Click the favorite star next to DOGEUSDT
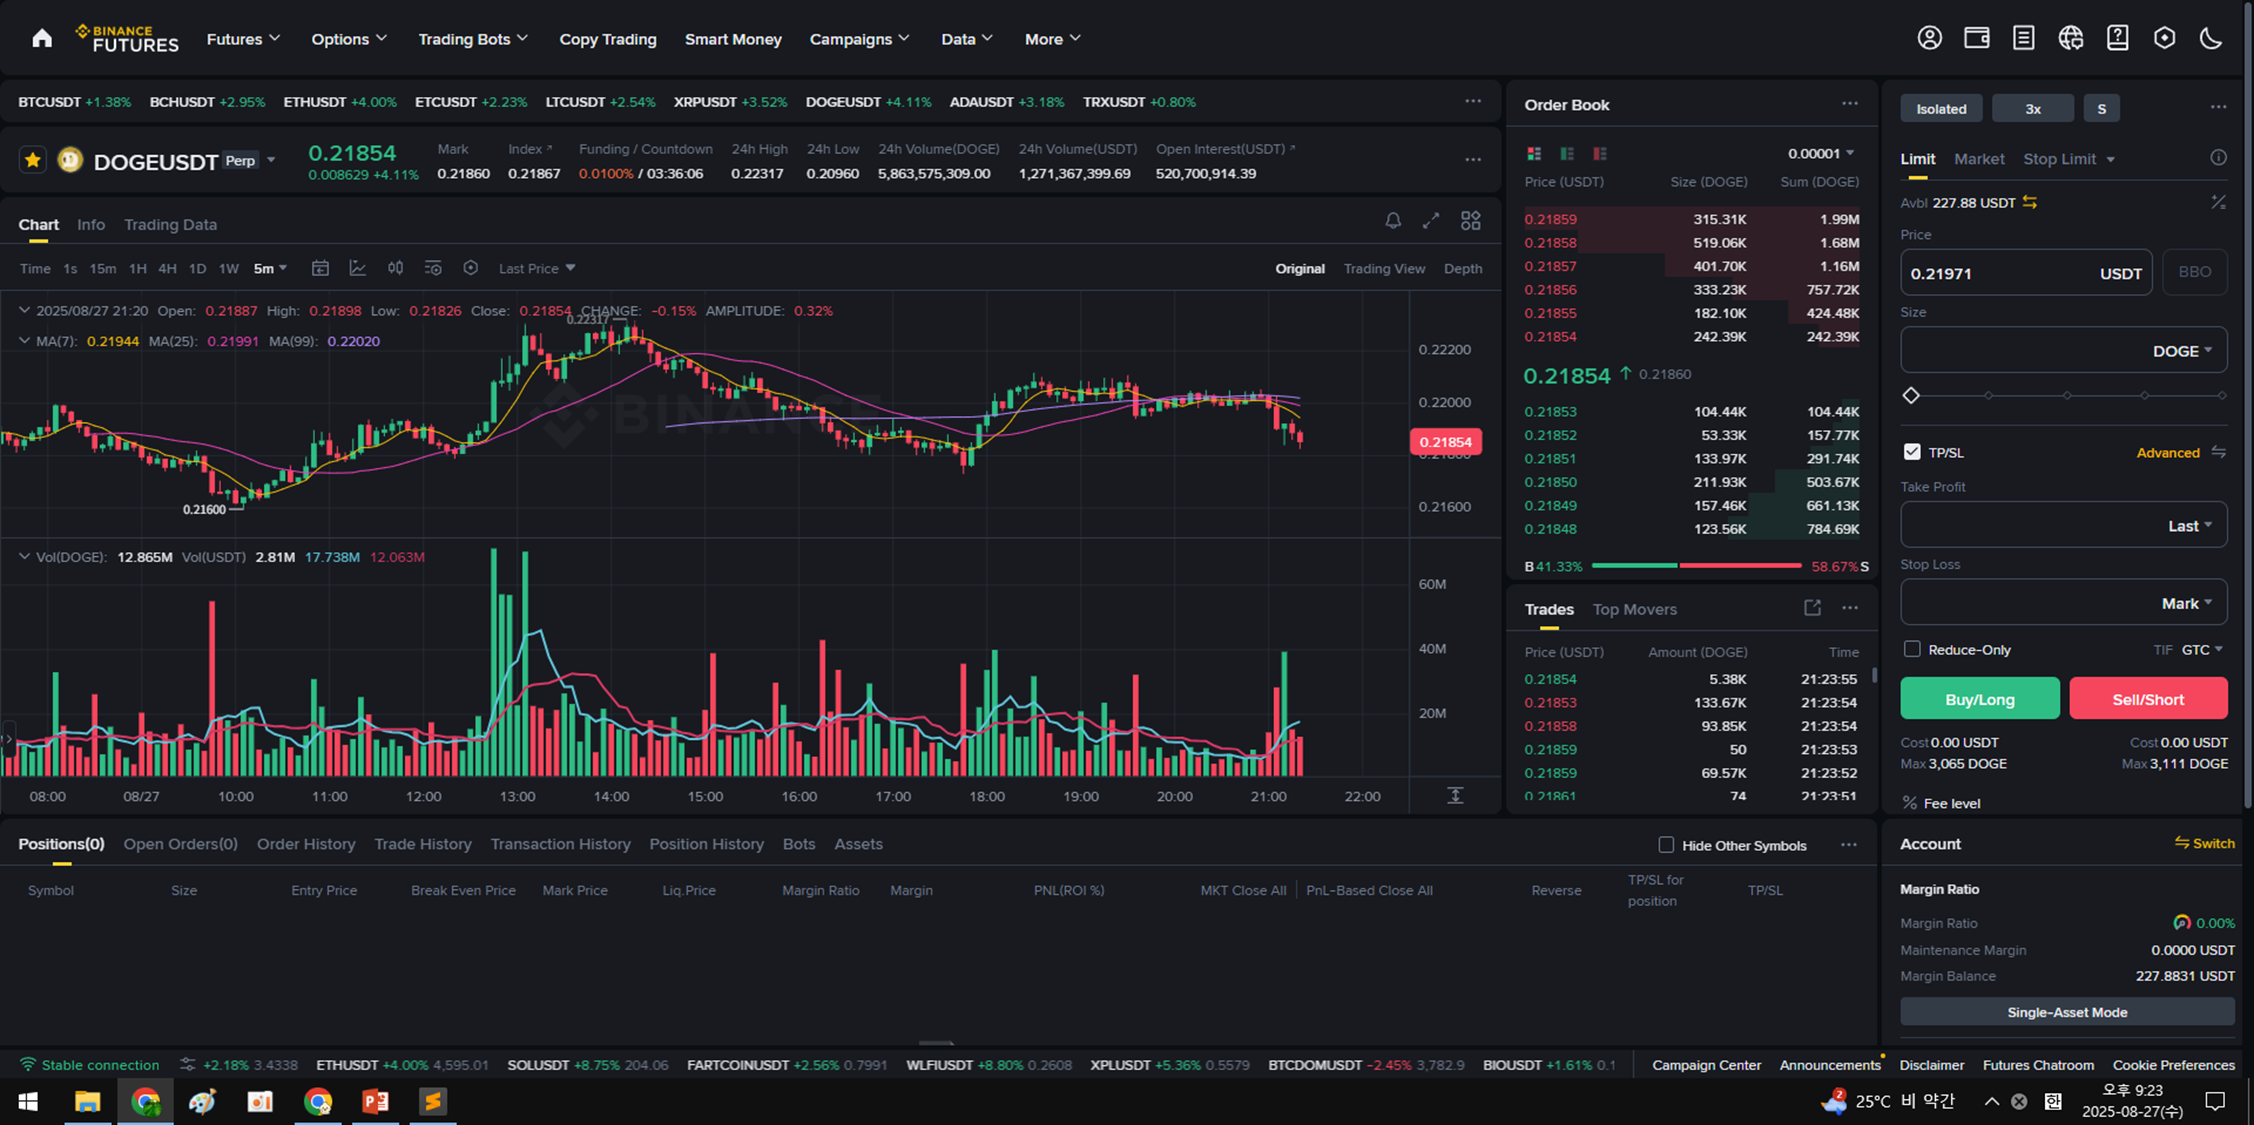 [x=33, y=160]
